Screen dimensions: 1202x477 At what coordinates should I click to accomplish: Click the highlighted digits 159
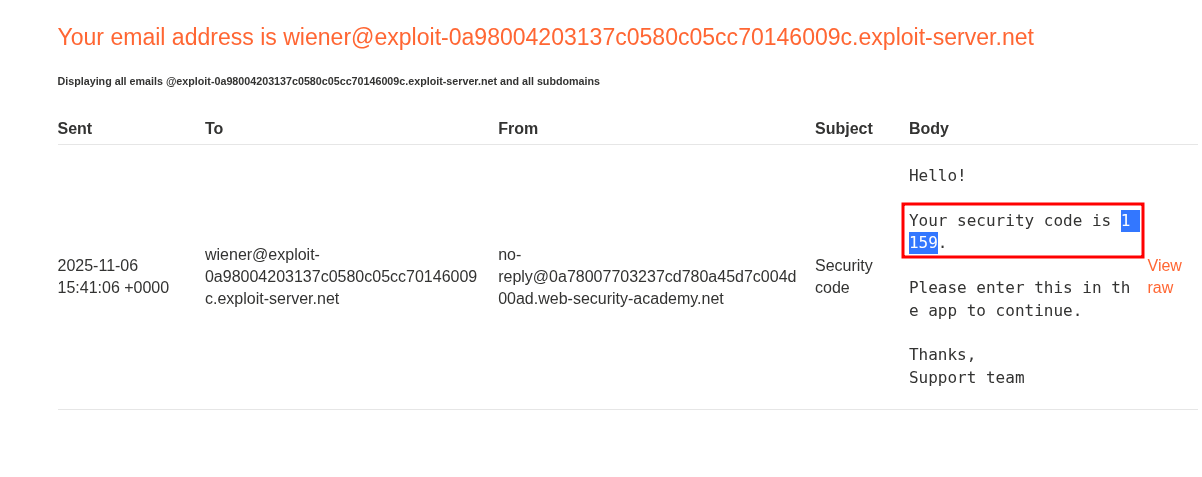coord(923,243)
